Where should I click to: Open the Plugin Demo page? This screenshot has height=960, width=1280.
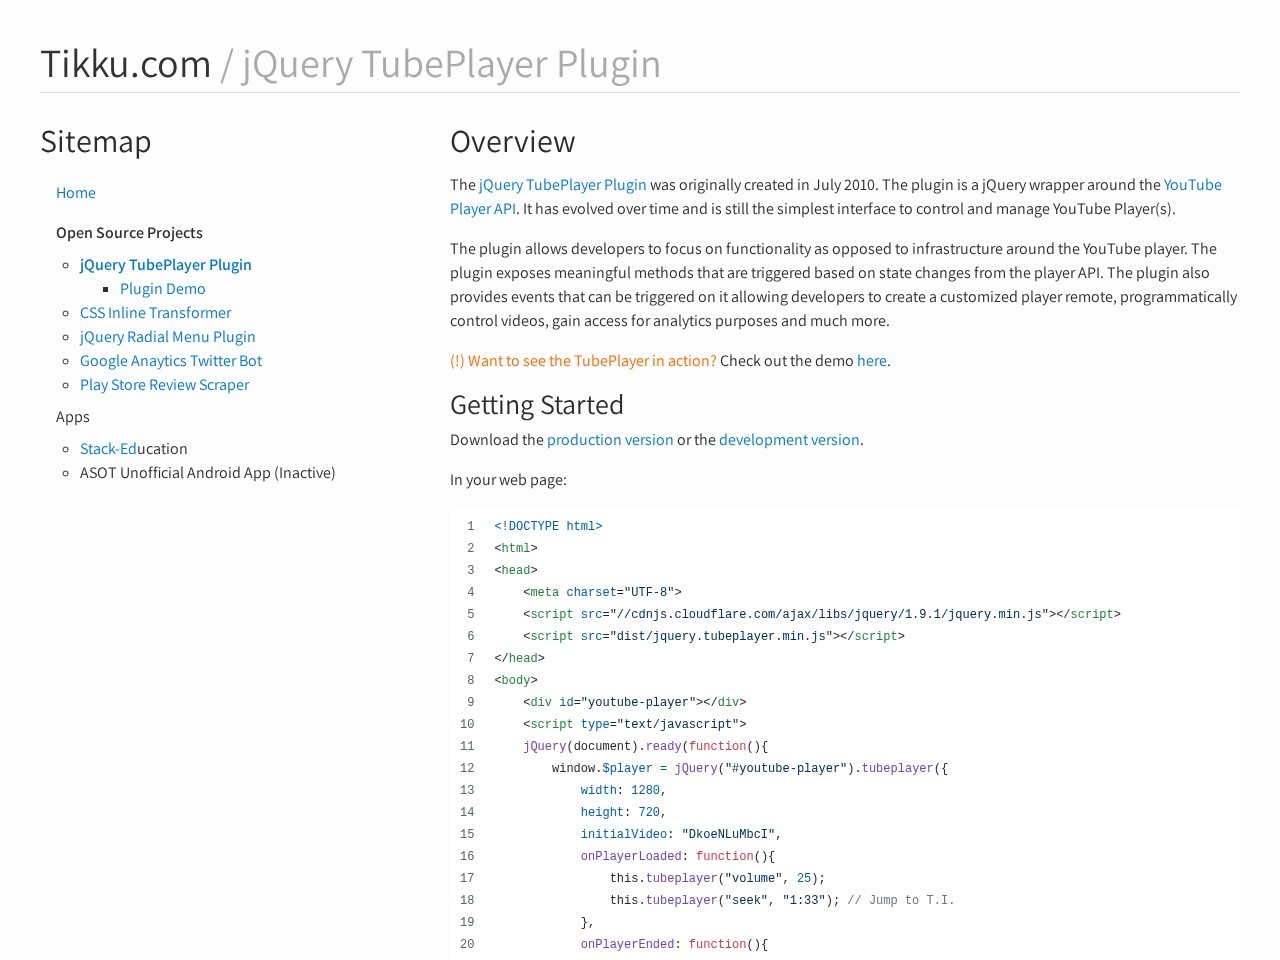pos(162,288)
